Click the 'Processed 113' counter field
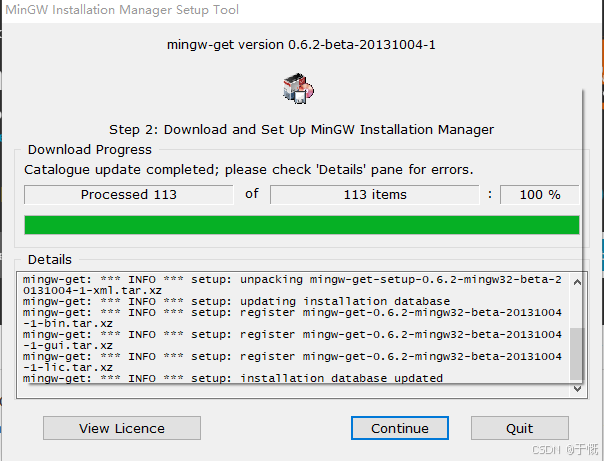This screenshot has width=604, height=461. pos(128,194)
